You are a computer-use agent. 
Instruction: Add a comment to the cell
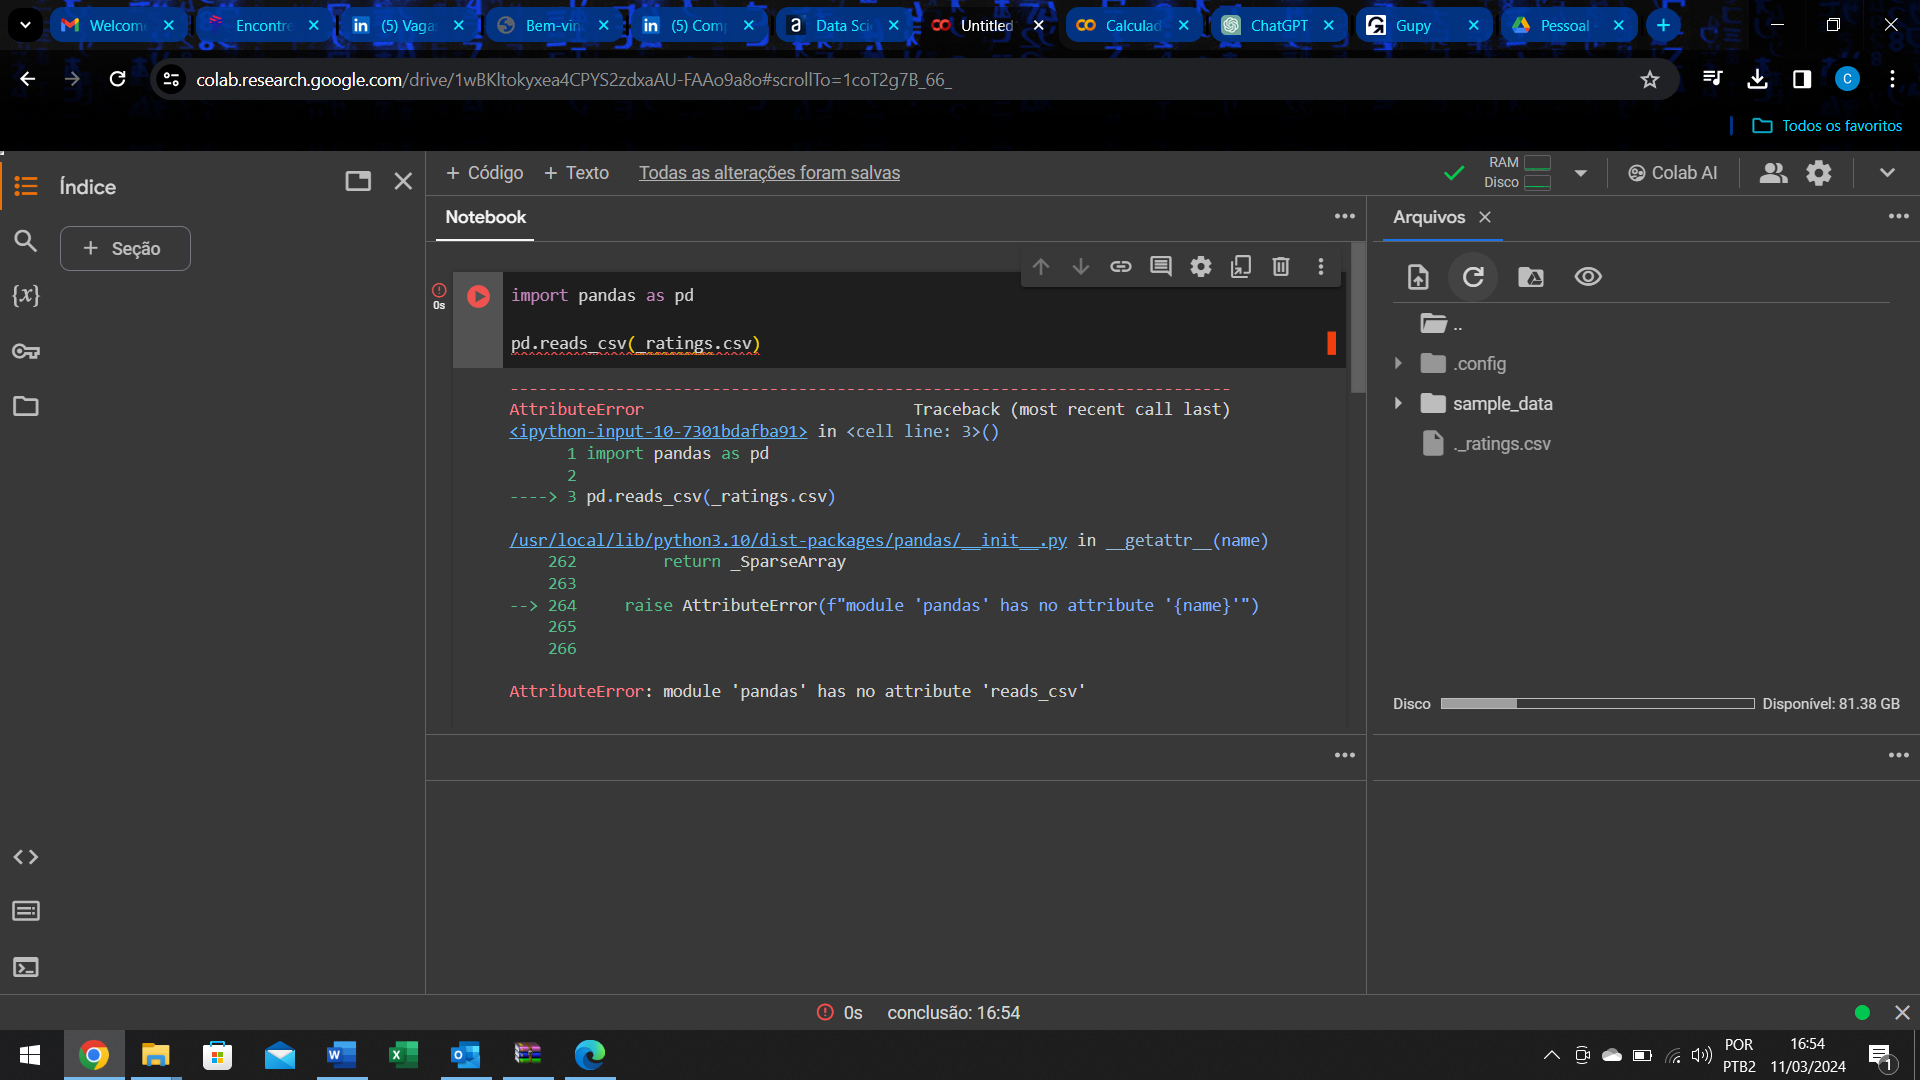(x=1161, y=266)
